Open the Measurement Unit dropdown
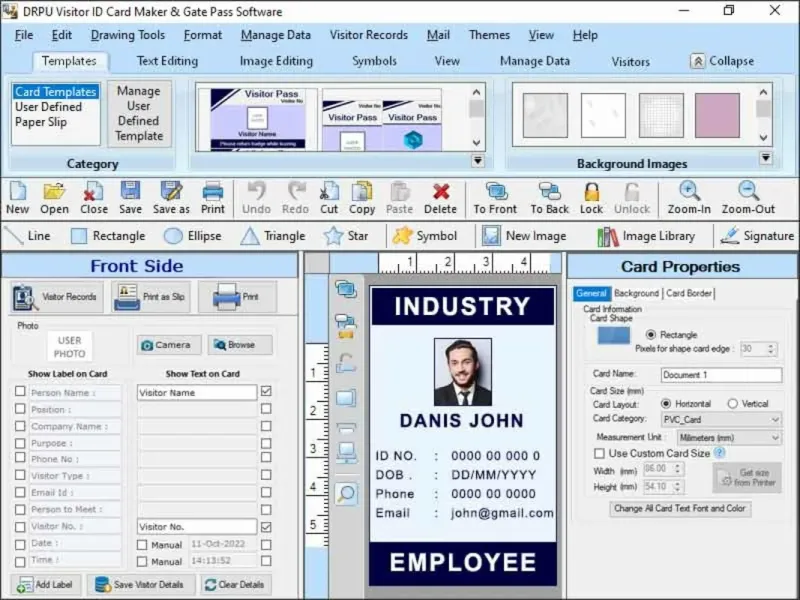This screenshot has height=600, width=800. (x=729, y=438)
